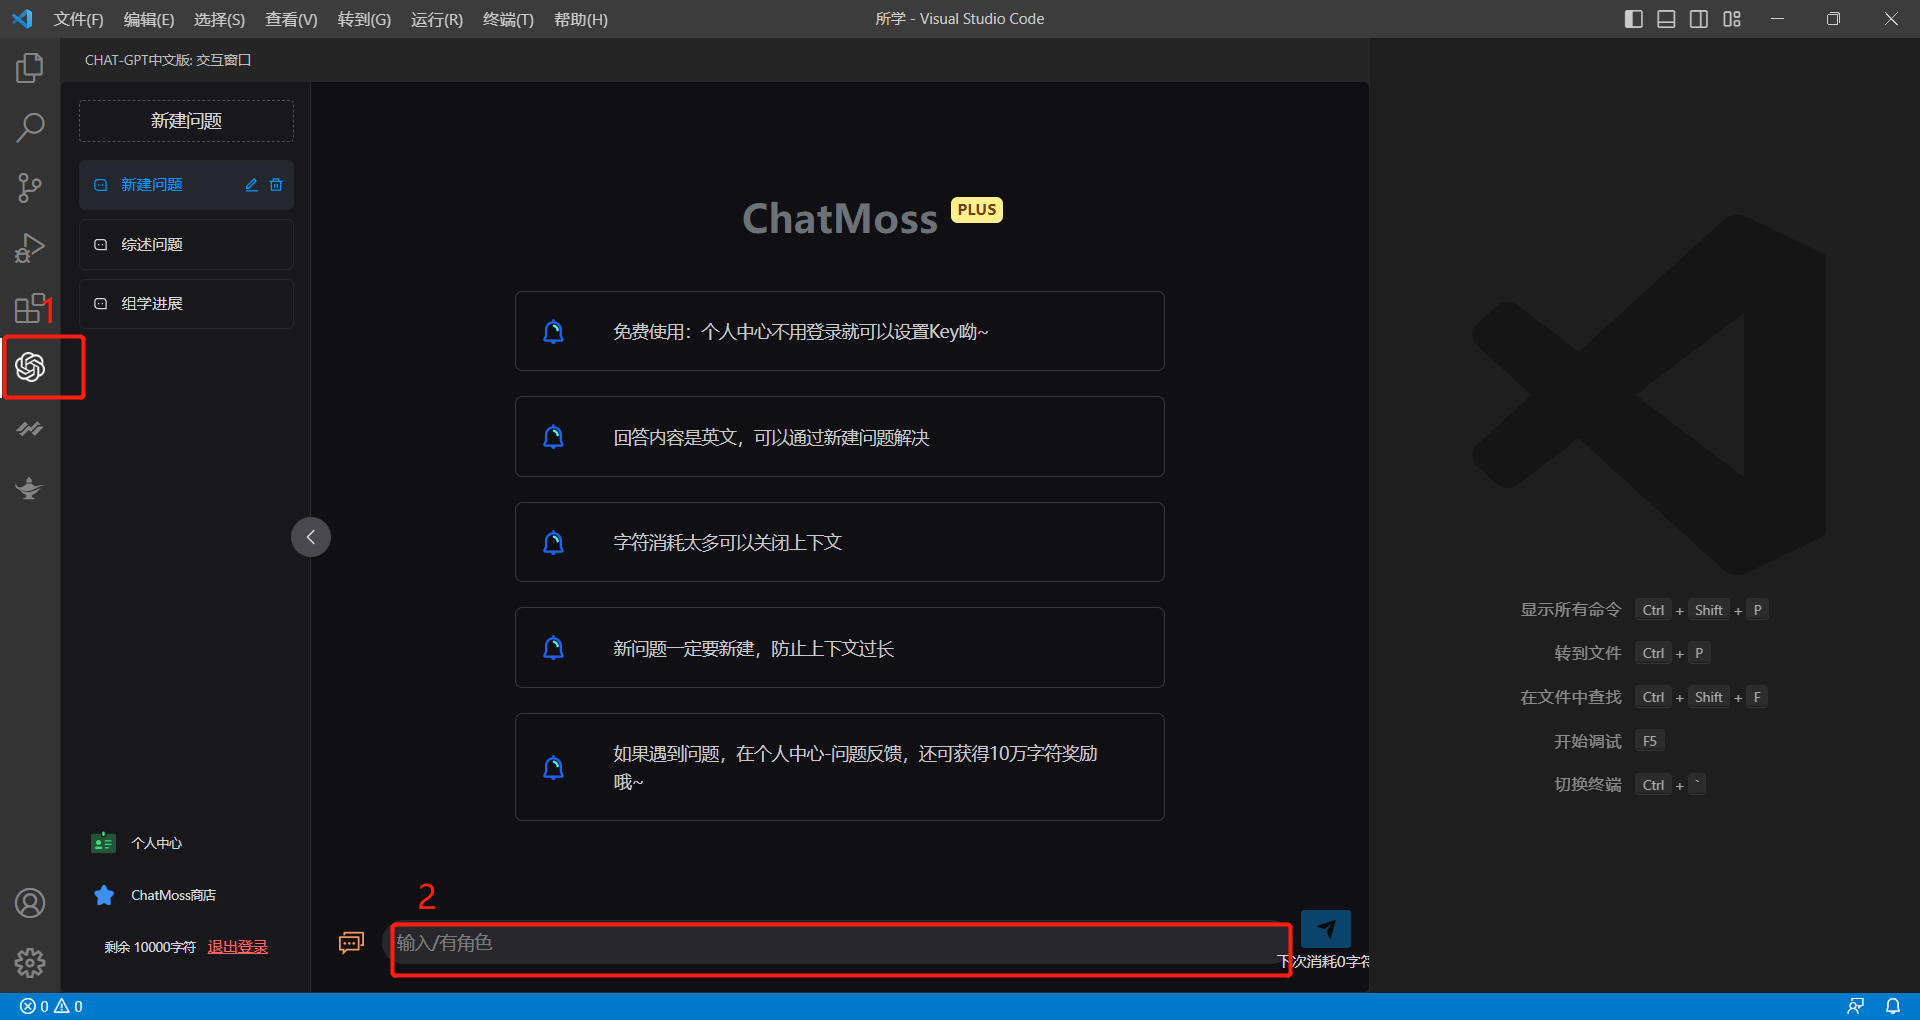Click the PLUS badge next to ChatMoss
The height and width of the screenshot is (1020, 1920).
point(977,210)
